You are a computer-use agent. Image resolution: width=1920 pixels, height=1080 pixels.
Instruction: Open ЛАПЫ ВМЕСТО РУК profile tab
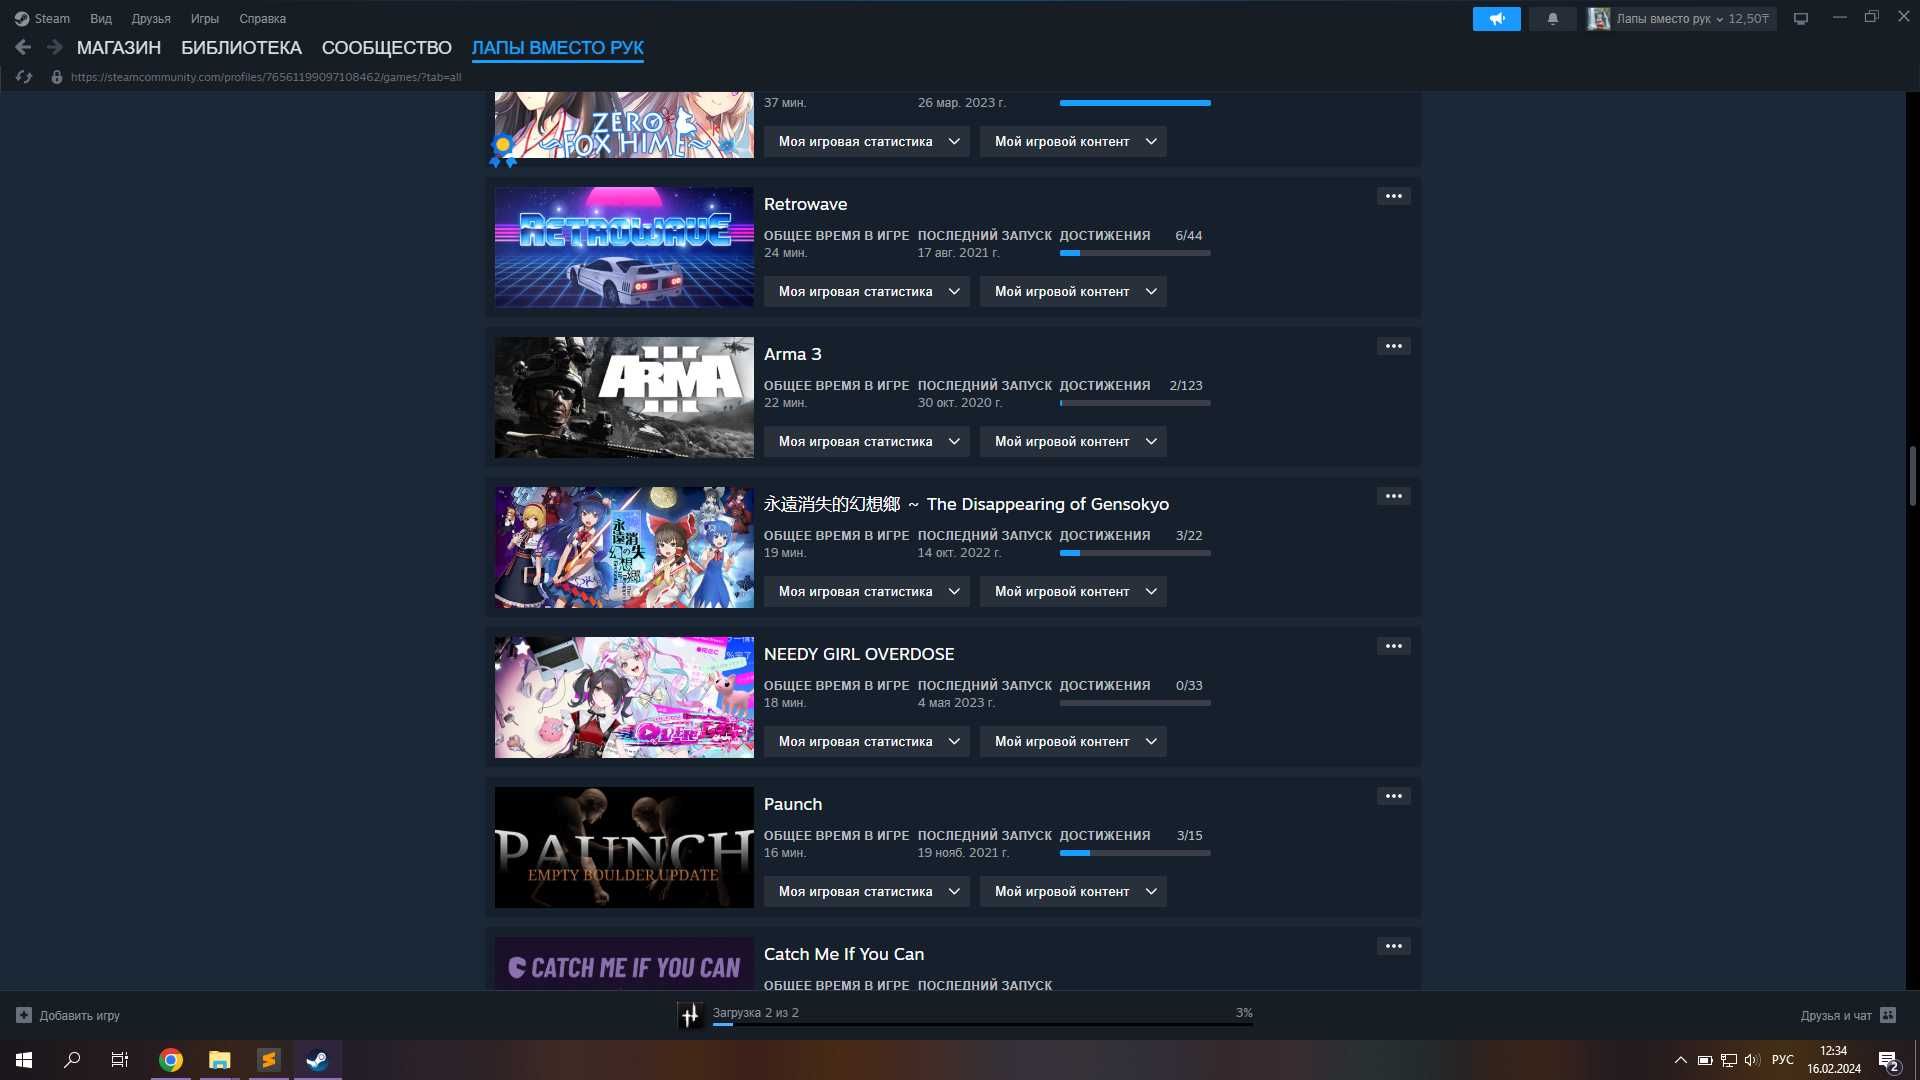(x=558, y=48)
